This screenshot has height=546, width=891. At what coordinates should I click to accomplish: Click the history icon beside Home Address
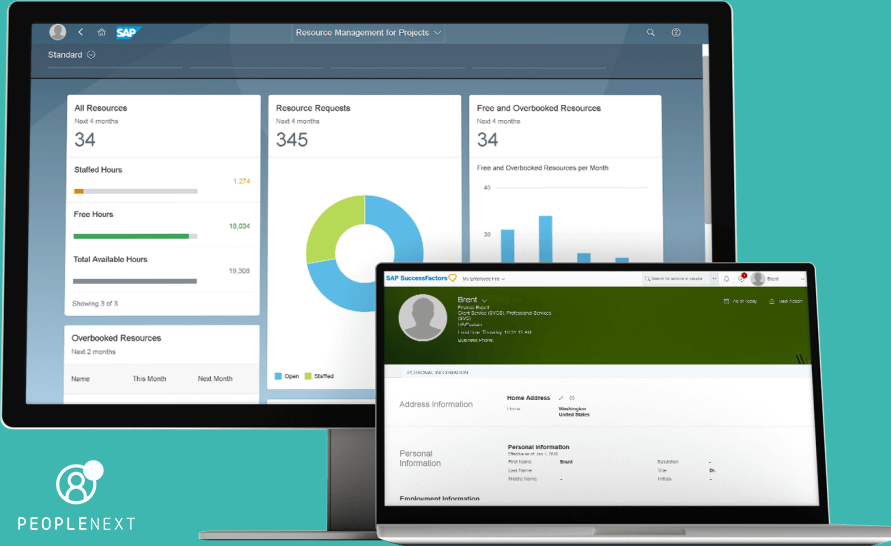572,398
